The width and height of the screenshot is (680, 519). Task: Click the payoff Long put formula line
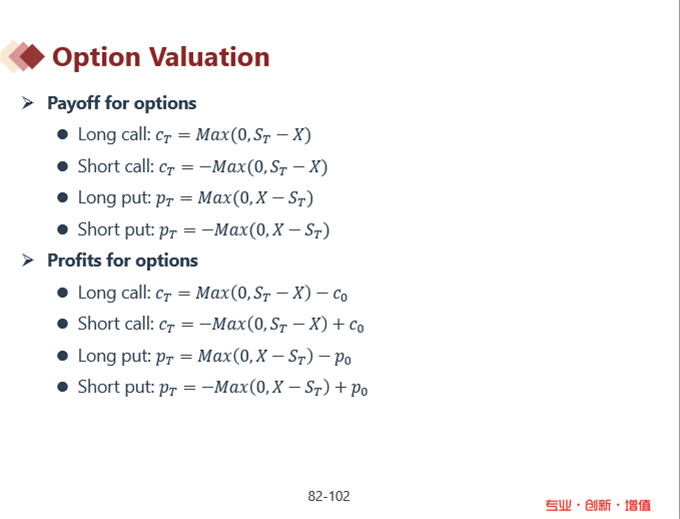point(196,199)
